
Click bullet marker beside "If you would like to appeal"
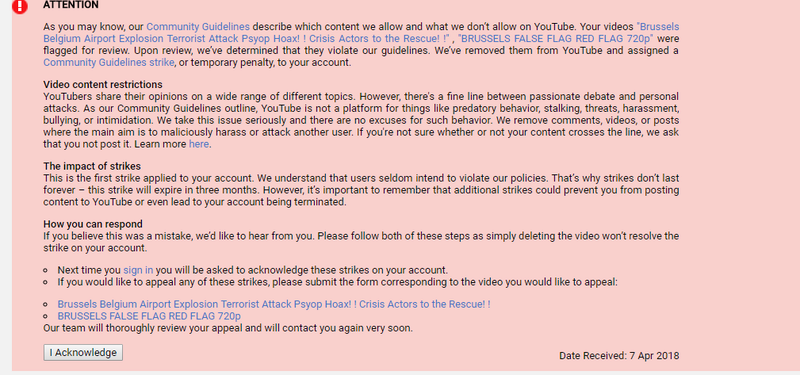point(46,282)
